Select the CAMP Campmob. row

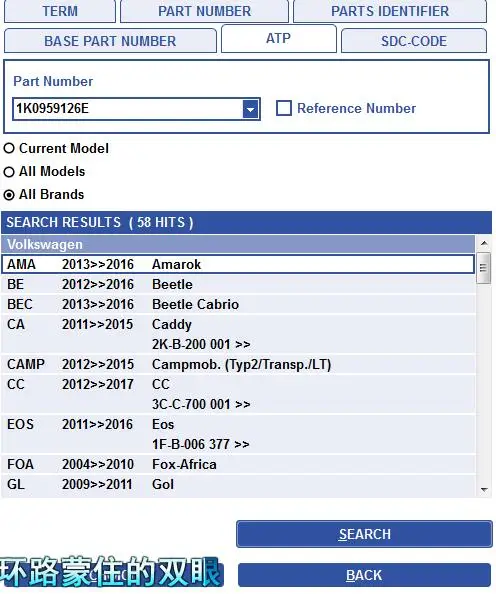tap(238, 364)
